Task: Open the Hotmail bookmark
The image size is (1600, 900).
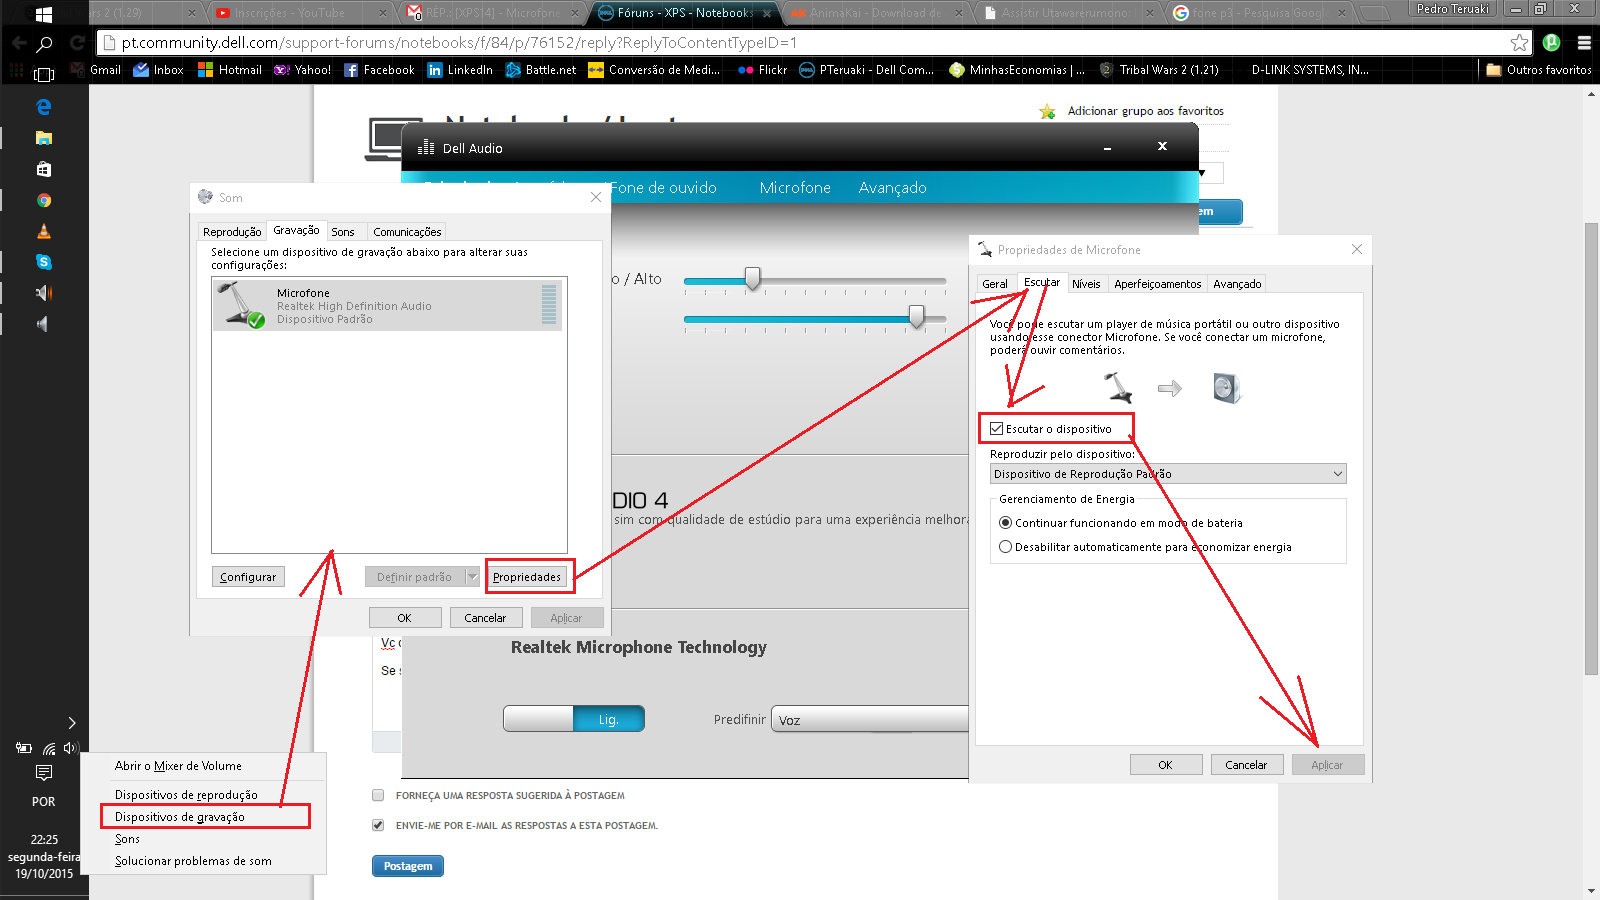Action: 230,70
